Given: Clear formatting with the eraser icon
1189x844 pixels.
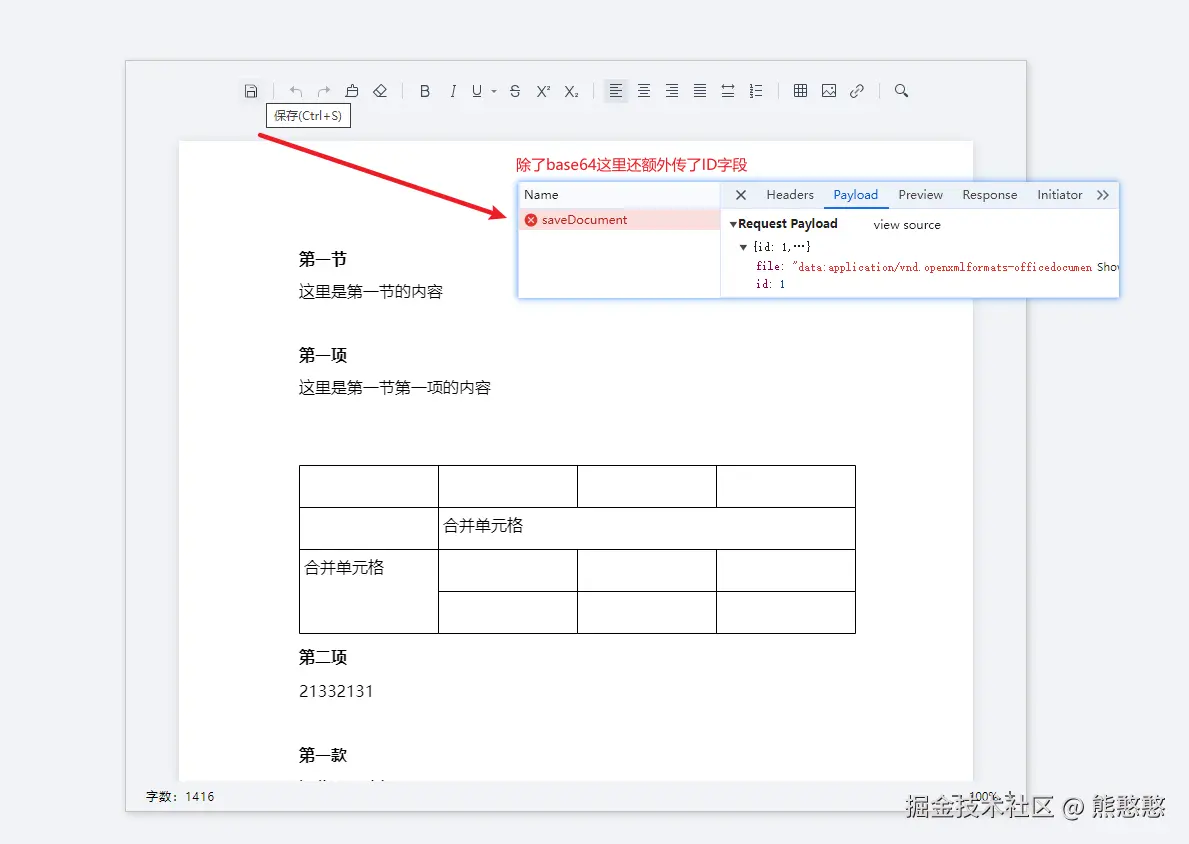Looking at the screenshot, I should click(380, 91).
